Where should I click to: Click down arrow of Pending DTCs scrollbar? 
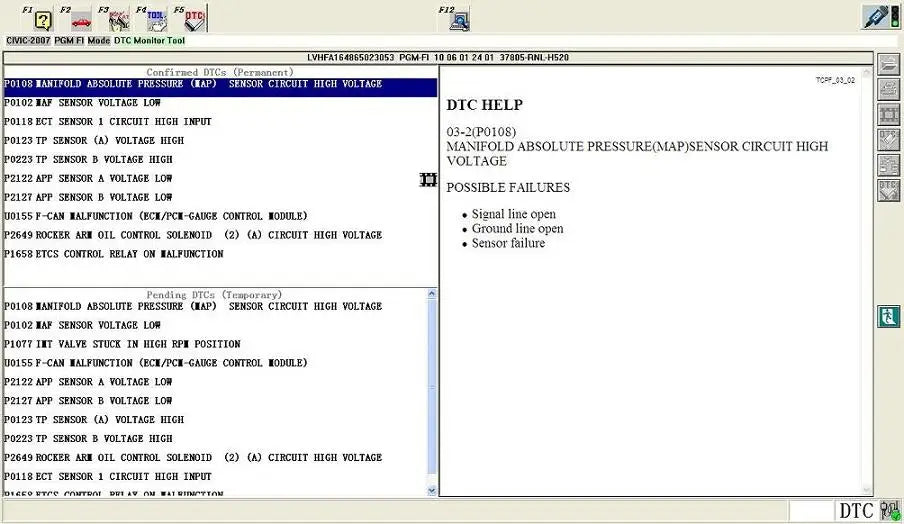coord(431,490)
